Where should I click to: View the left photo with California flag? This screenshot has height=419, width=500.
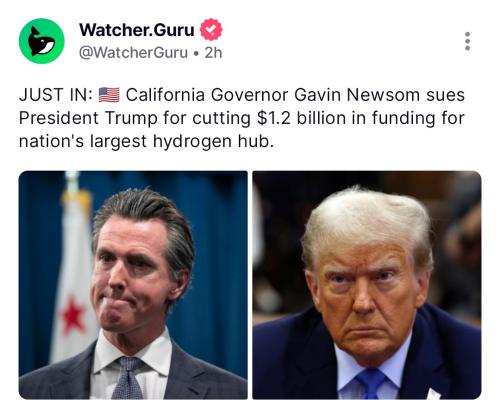133,285
